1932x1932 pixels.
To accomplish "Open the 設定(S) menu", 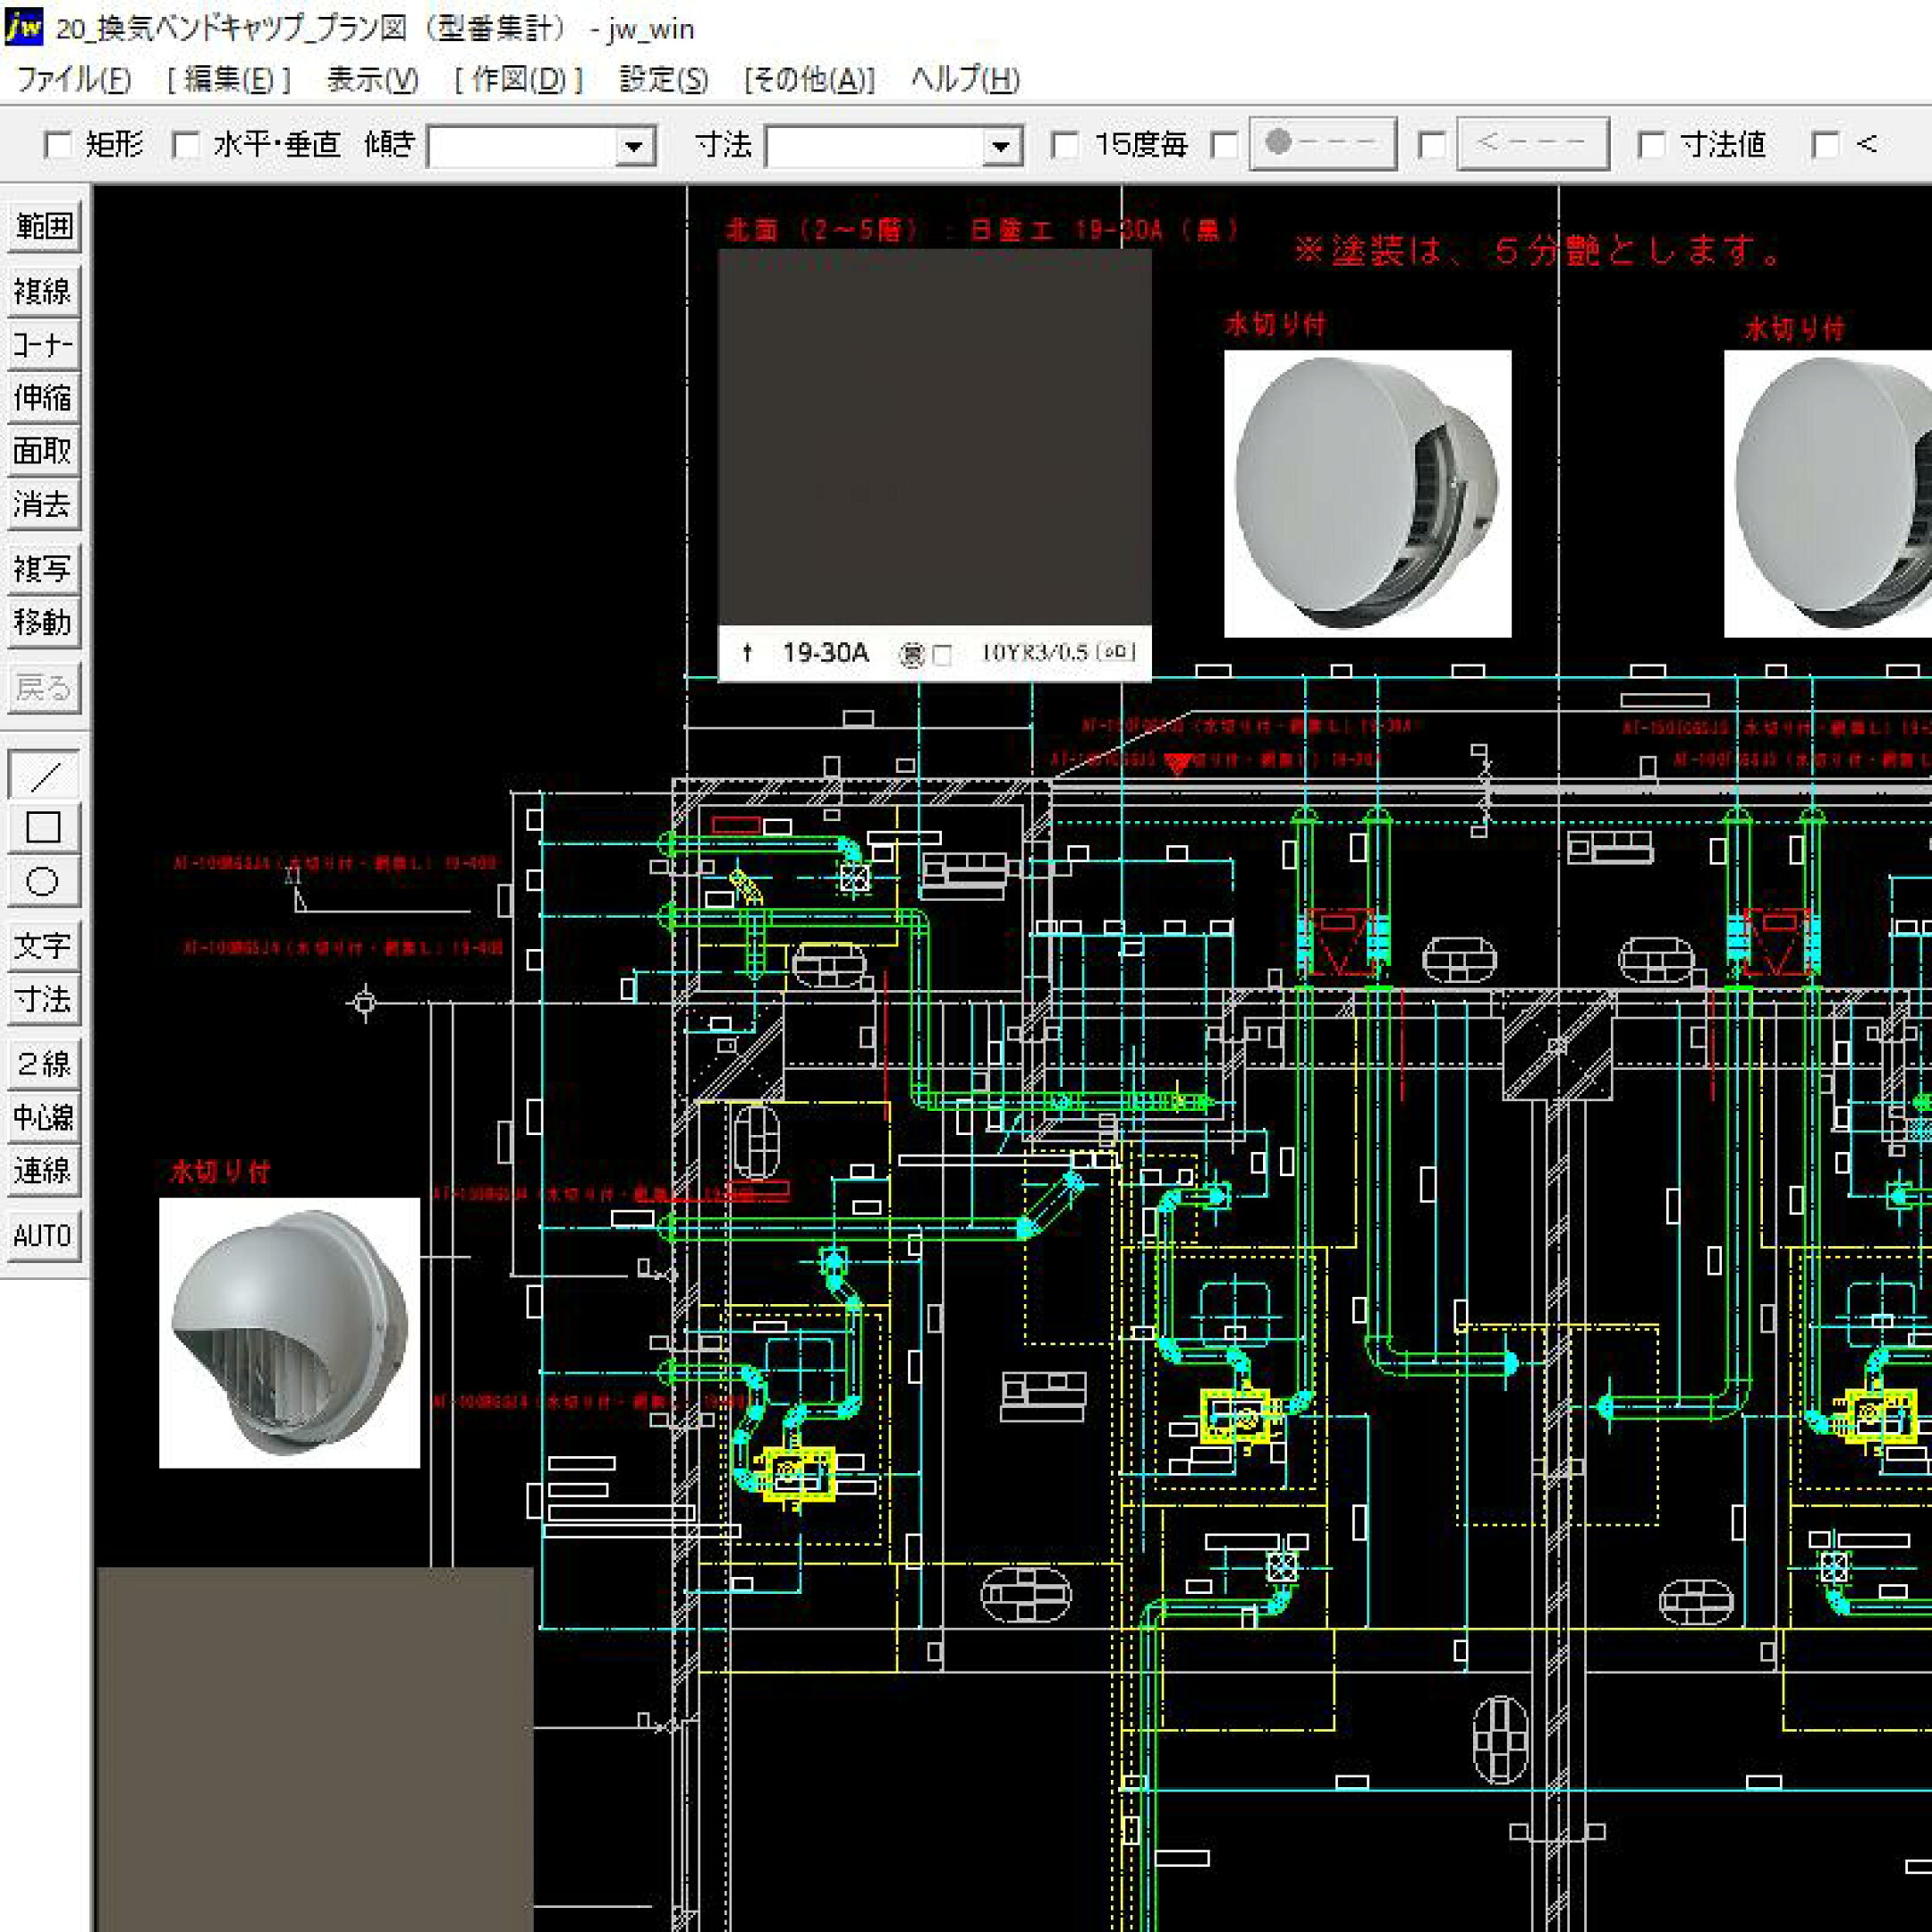I will click(x=664, y=81).
